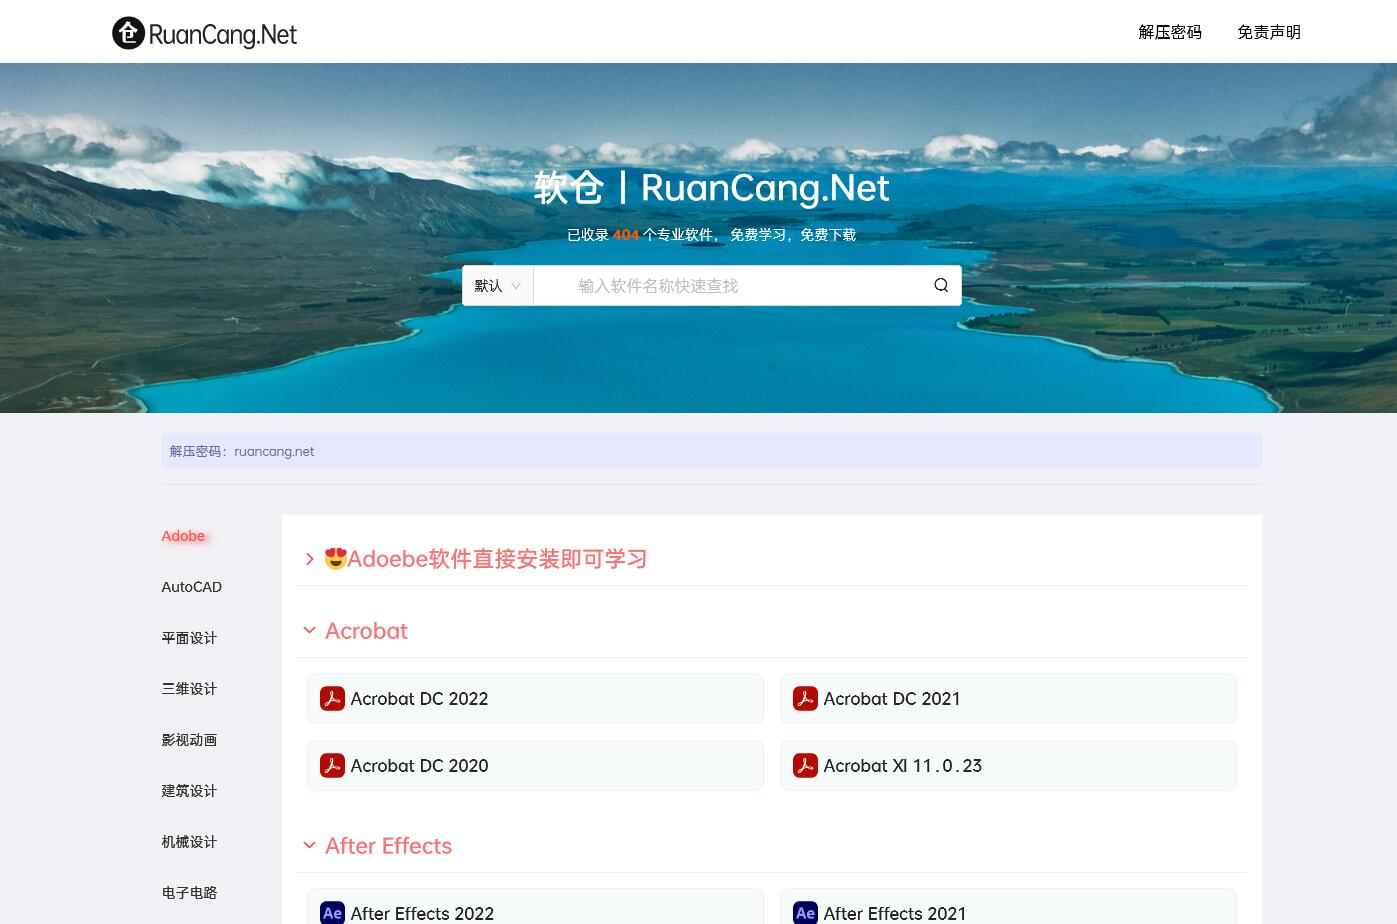
Task: Open 解压密码 in top navigation
Action: tap(1169, 32)
